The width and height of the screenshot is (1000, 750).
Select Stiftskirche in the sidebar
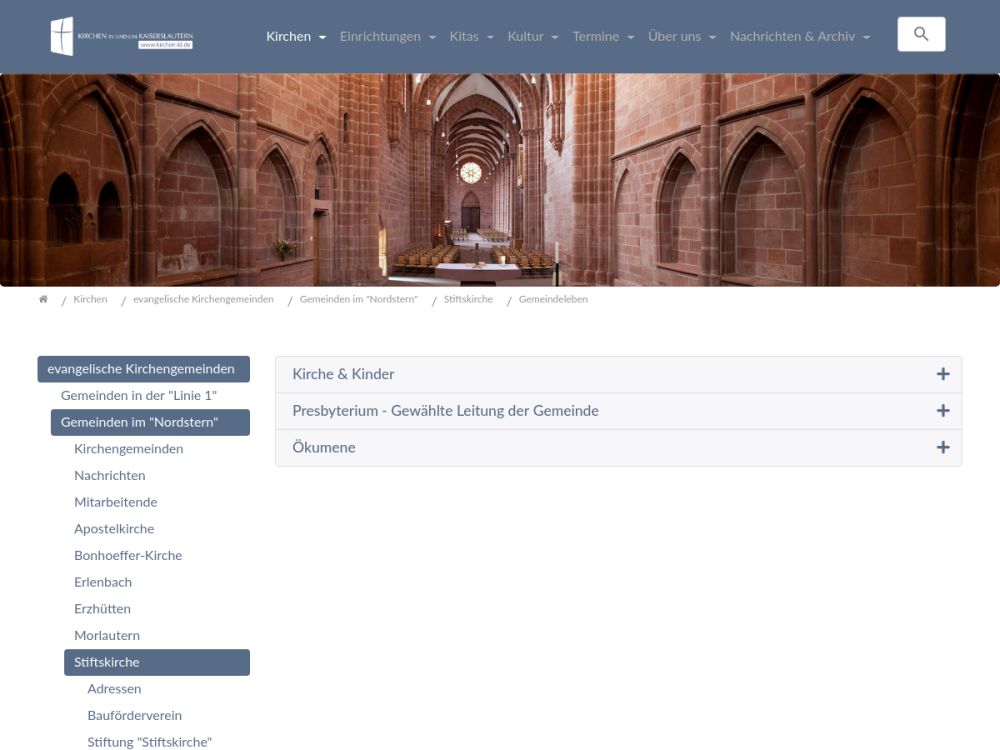coord(106,662)
